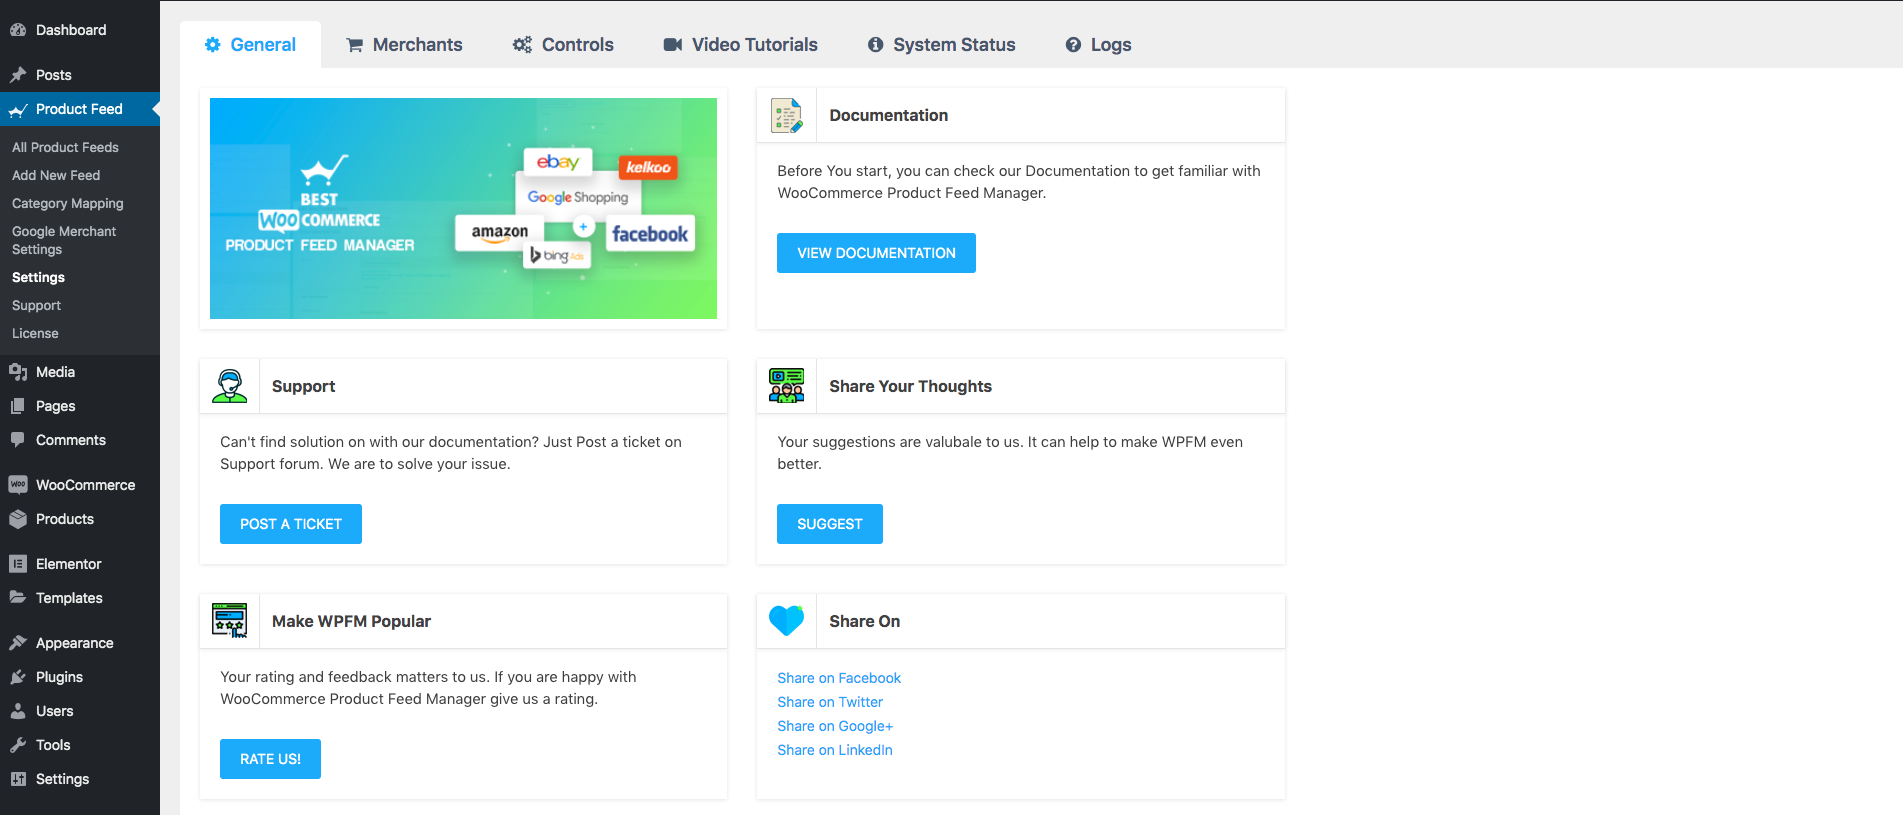Viewport: 1903px width, 815px height.
Task: Click the Tools wrench icon
Action: [x=18, y=745]
